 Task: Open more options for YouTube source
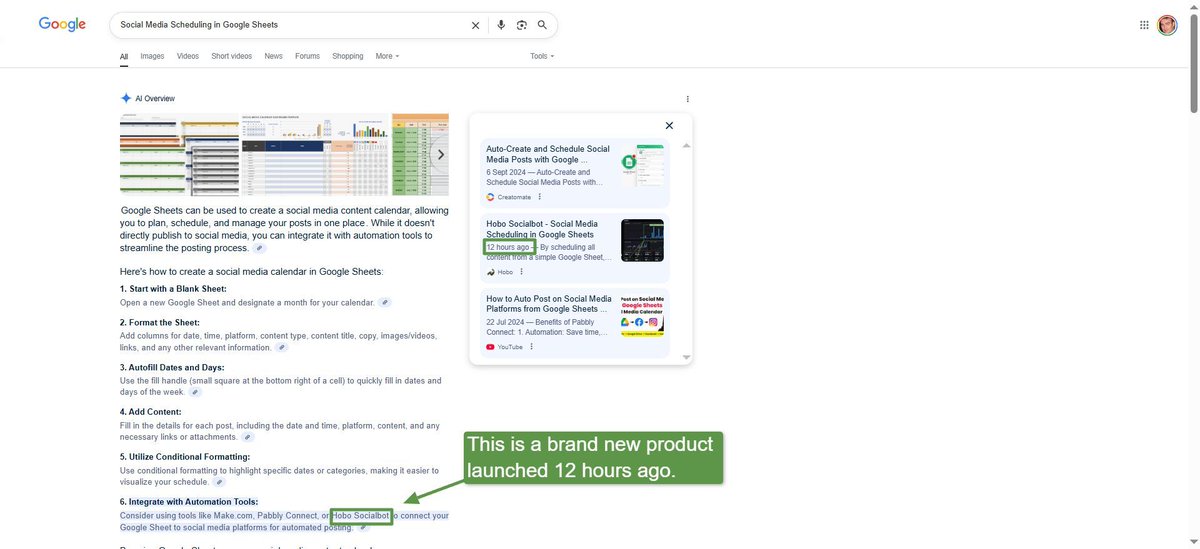coord(531,347)
